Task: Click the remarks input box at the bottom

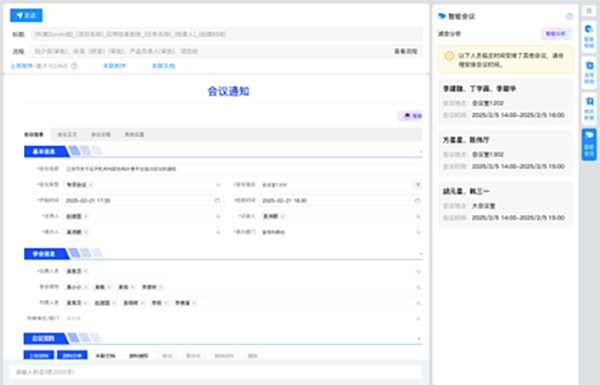Action: coord(217,372)
